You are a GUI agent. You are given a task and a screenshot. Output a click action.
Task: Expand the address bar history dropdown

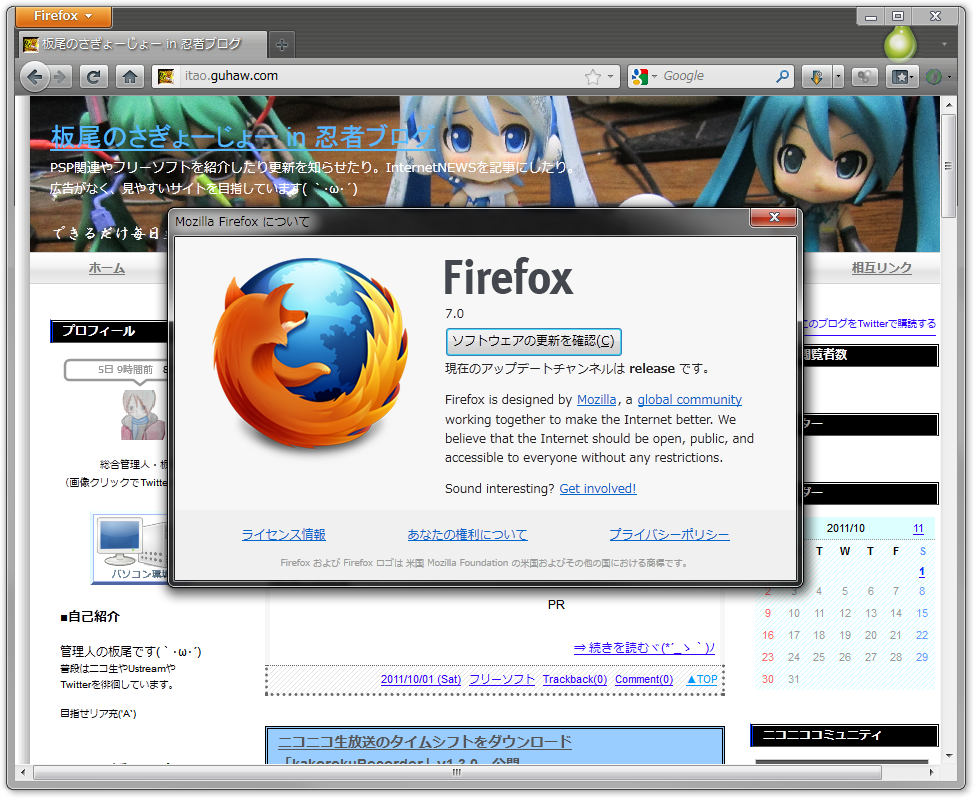(x=611, y=77)
